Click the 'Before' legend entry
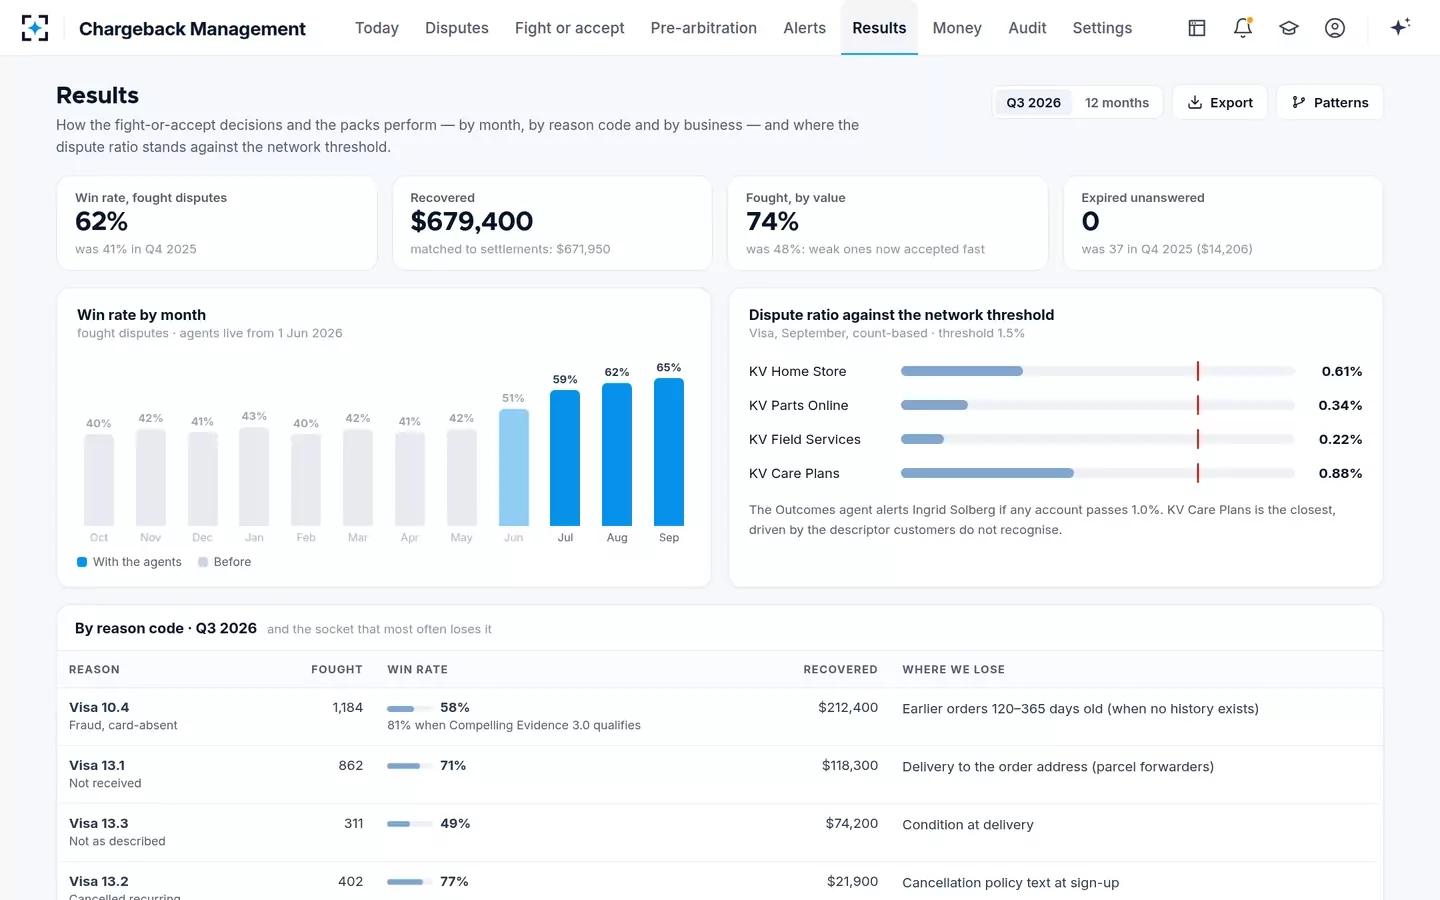The image size is (1440, 900). [224, 562]
